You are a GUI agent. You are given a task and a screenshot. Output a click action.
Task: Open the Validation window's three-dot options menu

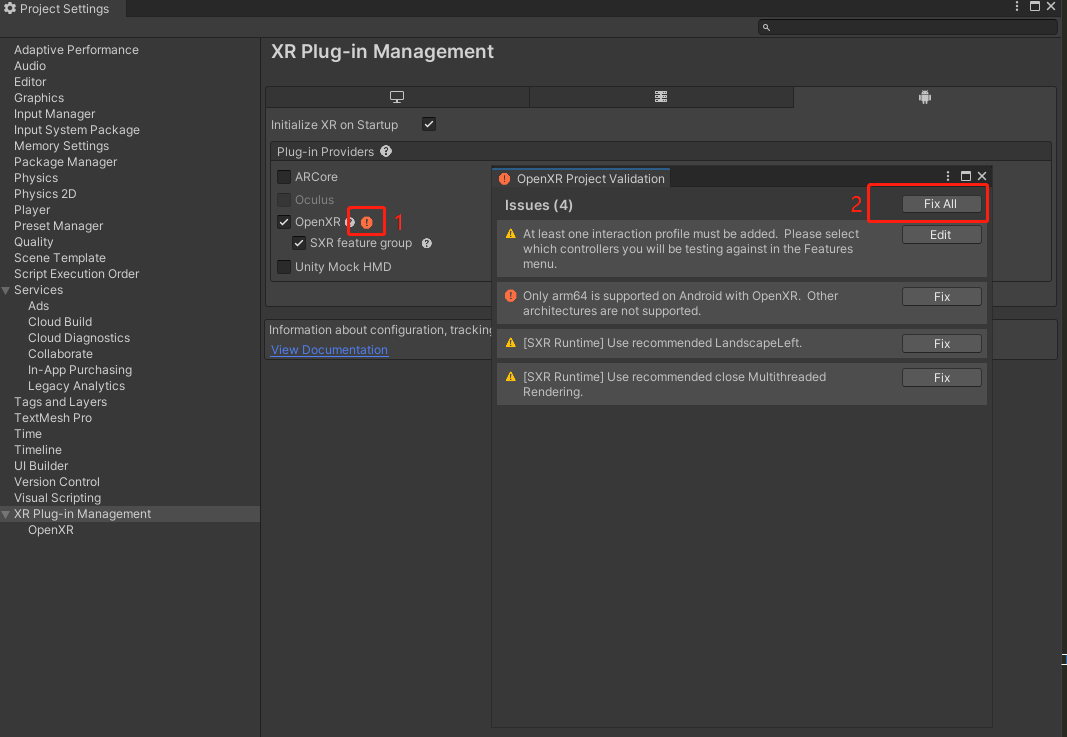pyautogui.click(x=948, y=176)
